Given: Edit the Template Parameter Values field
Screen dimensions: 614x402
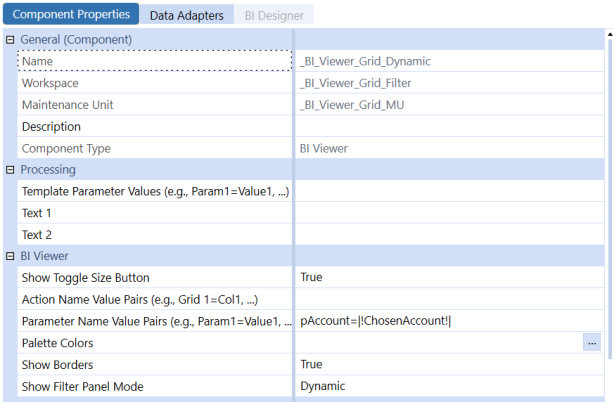Looking at the screenshot, I should 450,191.
